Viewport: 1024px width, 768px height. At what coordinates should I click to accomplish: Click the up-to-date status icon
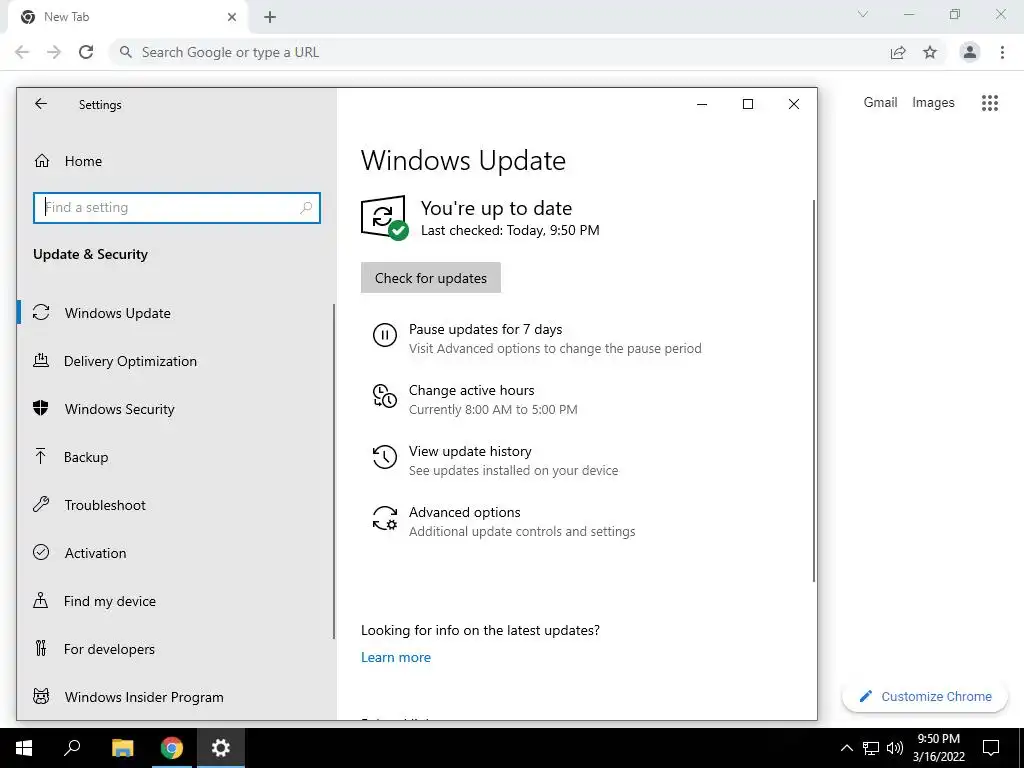(x=385, y=217)
